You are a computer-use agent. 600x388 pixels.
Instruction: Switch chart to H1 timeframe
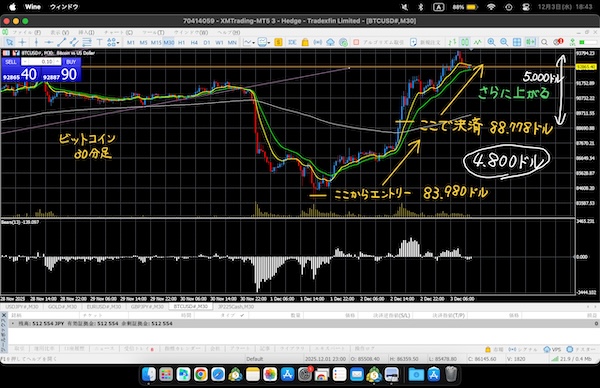[181, 42]
